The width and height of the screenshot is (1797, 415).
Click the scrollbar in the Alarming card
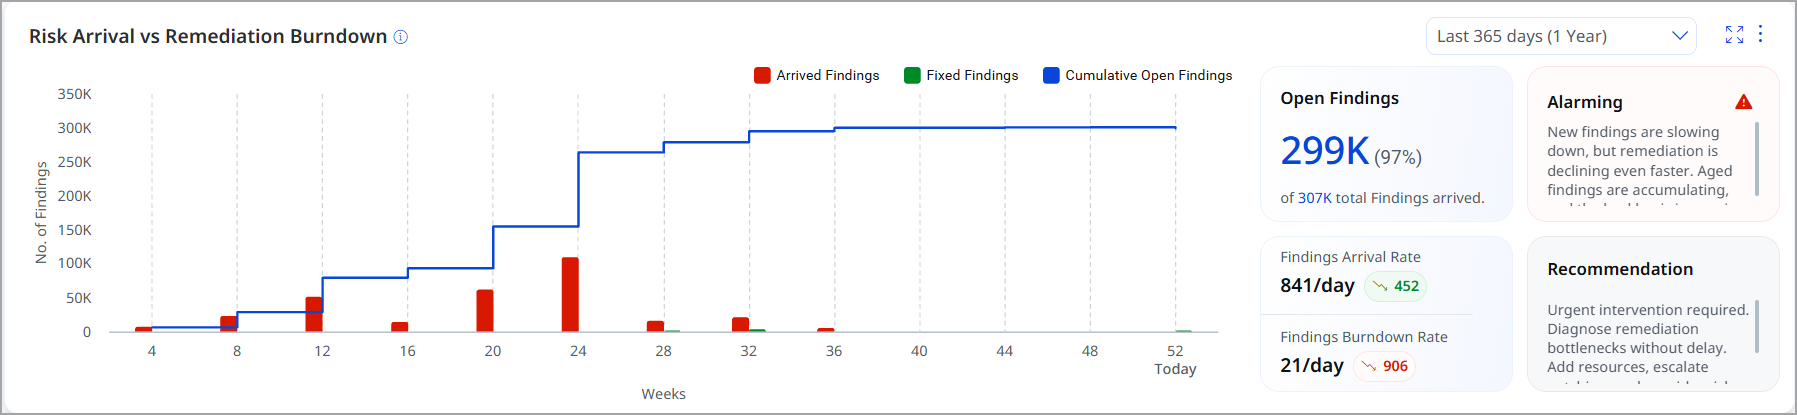pos(1756,159)
